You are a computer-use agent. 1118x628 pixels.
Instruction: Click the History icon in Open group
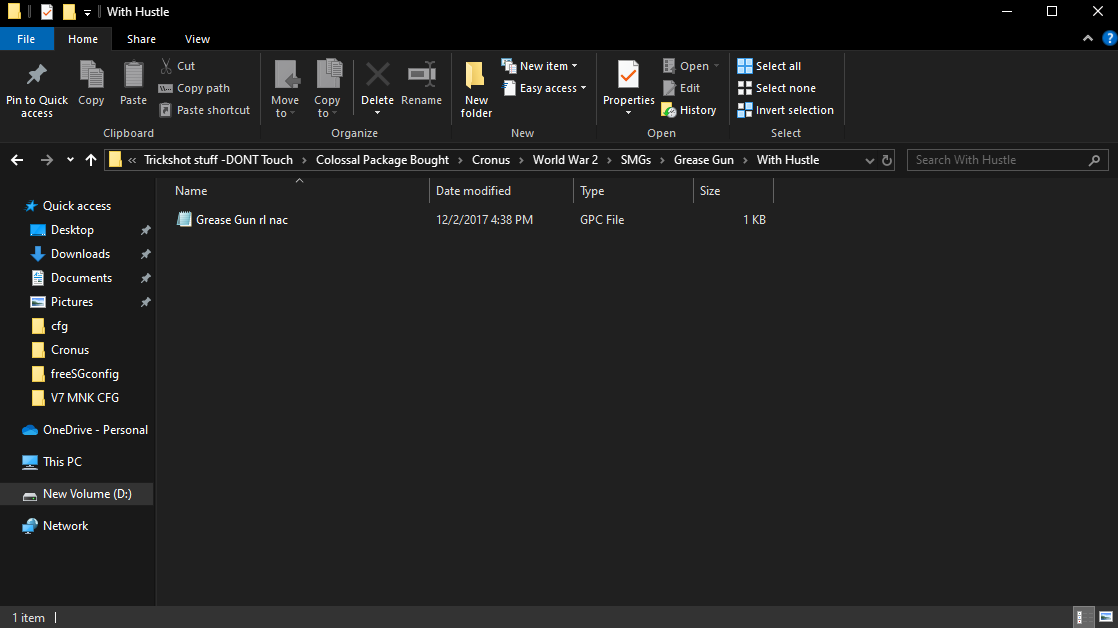[689, 110]
